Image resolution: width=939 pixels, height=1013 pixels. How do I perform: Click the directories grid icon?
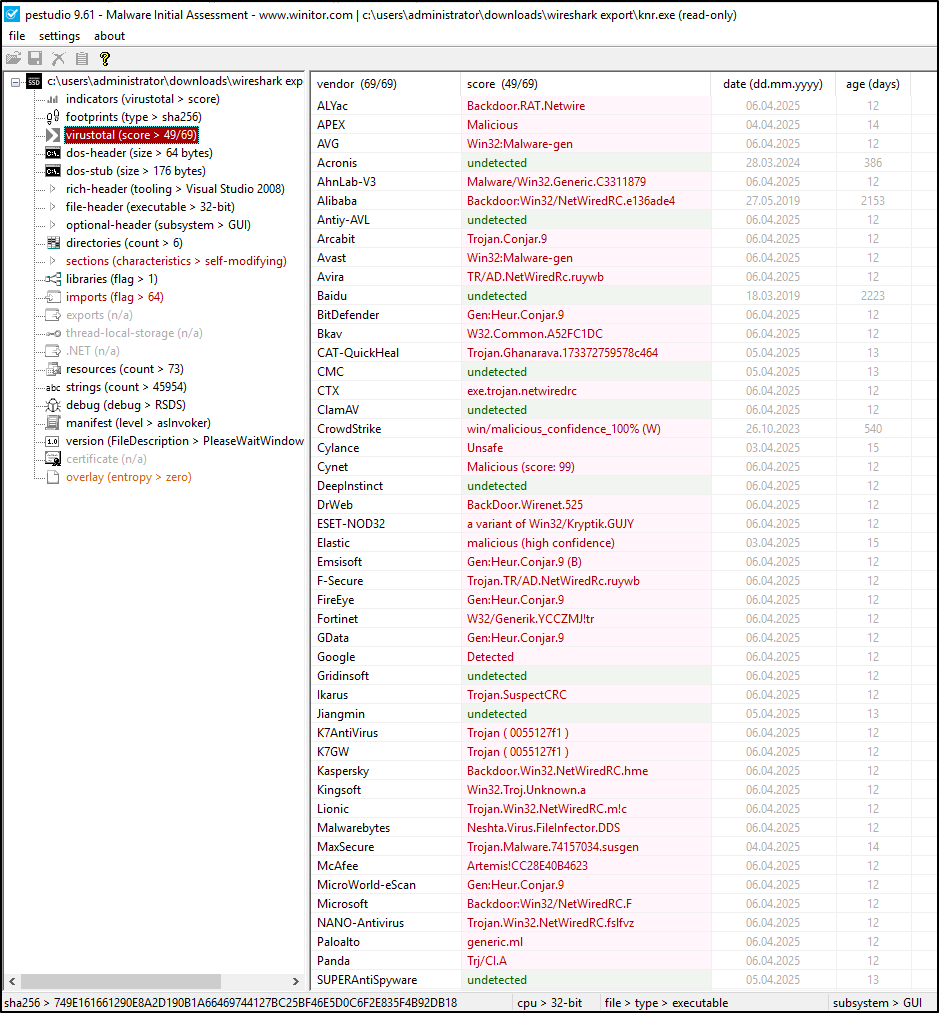53,243
